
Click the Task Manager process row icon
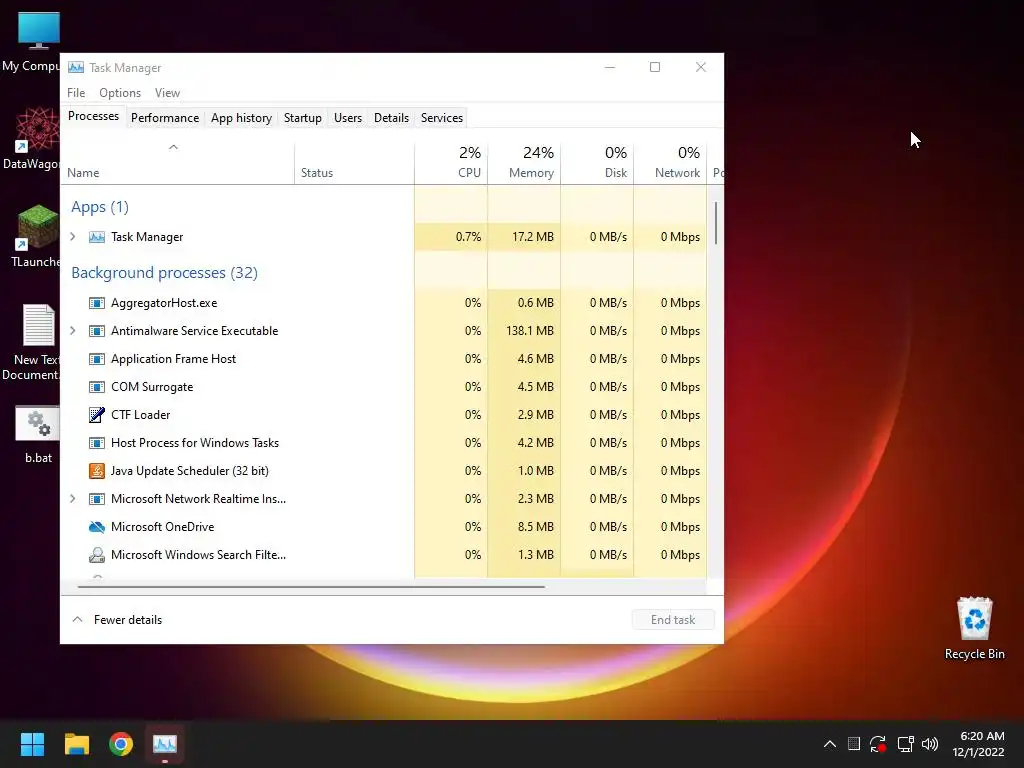[97, 237]
